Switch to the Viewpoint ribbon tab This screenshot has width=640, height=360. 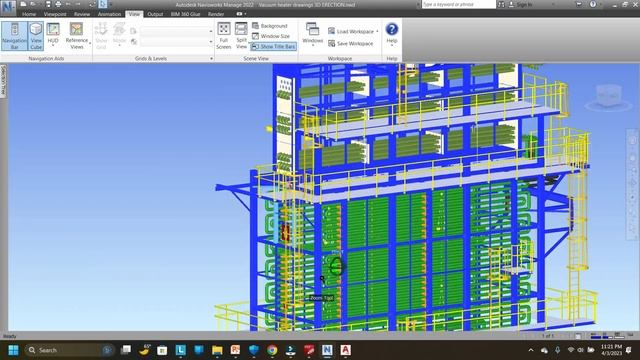pos(55,14)
